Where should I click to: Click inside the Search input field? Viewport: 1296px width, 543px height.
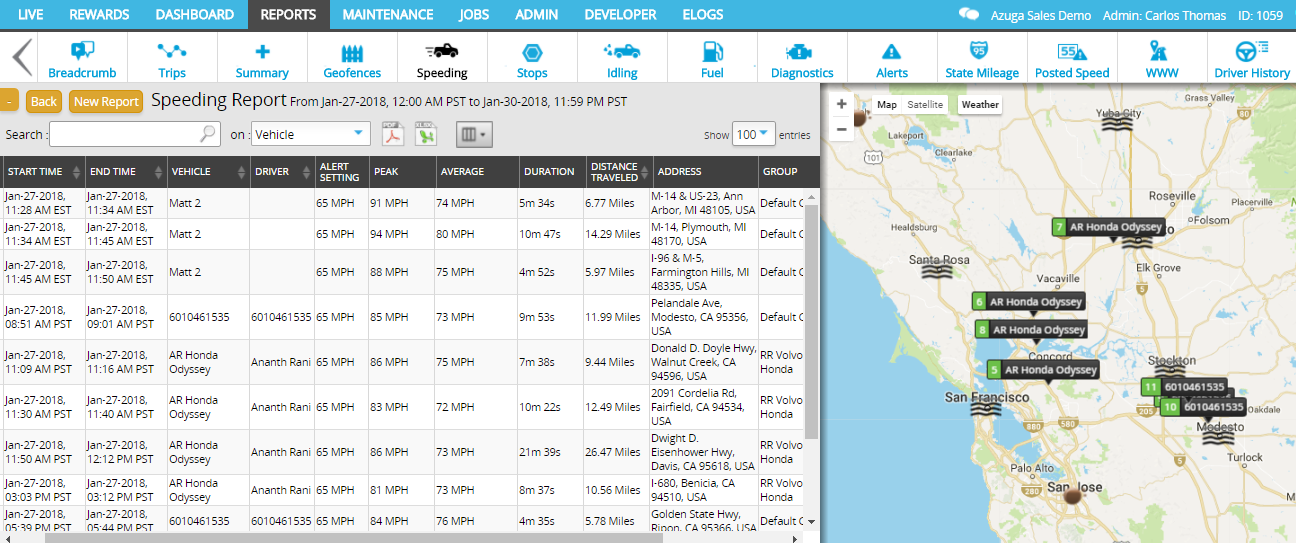pos(125,134)
